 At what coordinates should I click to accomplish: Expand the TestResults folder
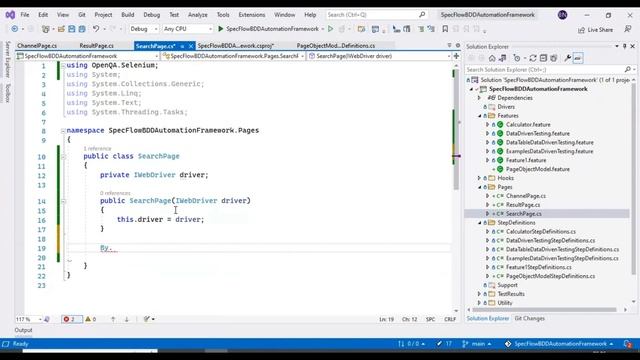(x=480, y=294)
